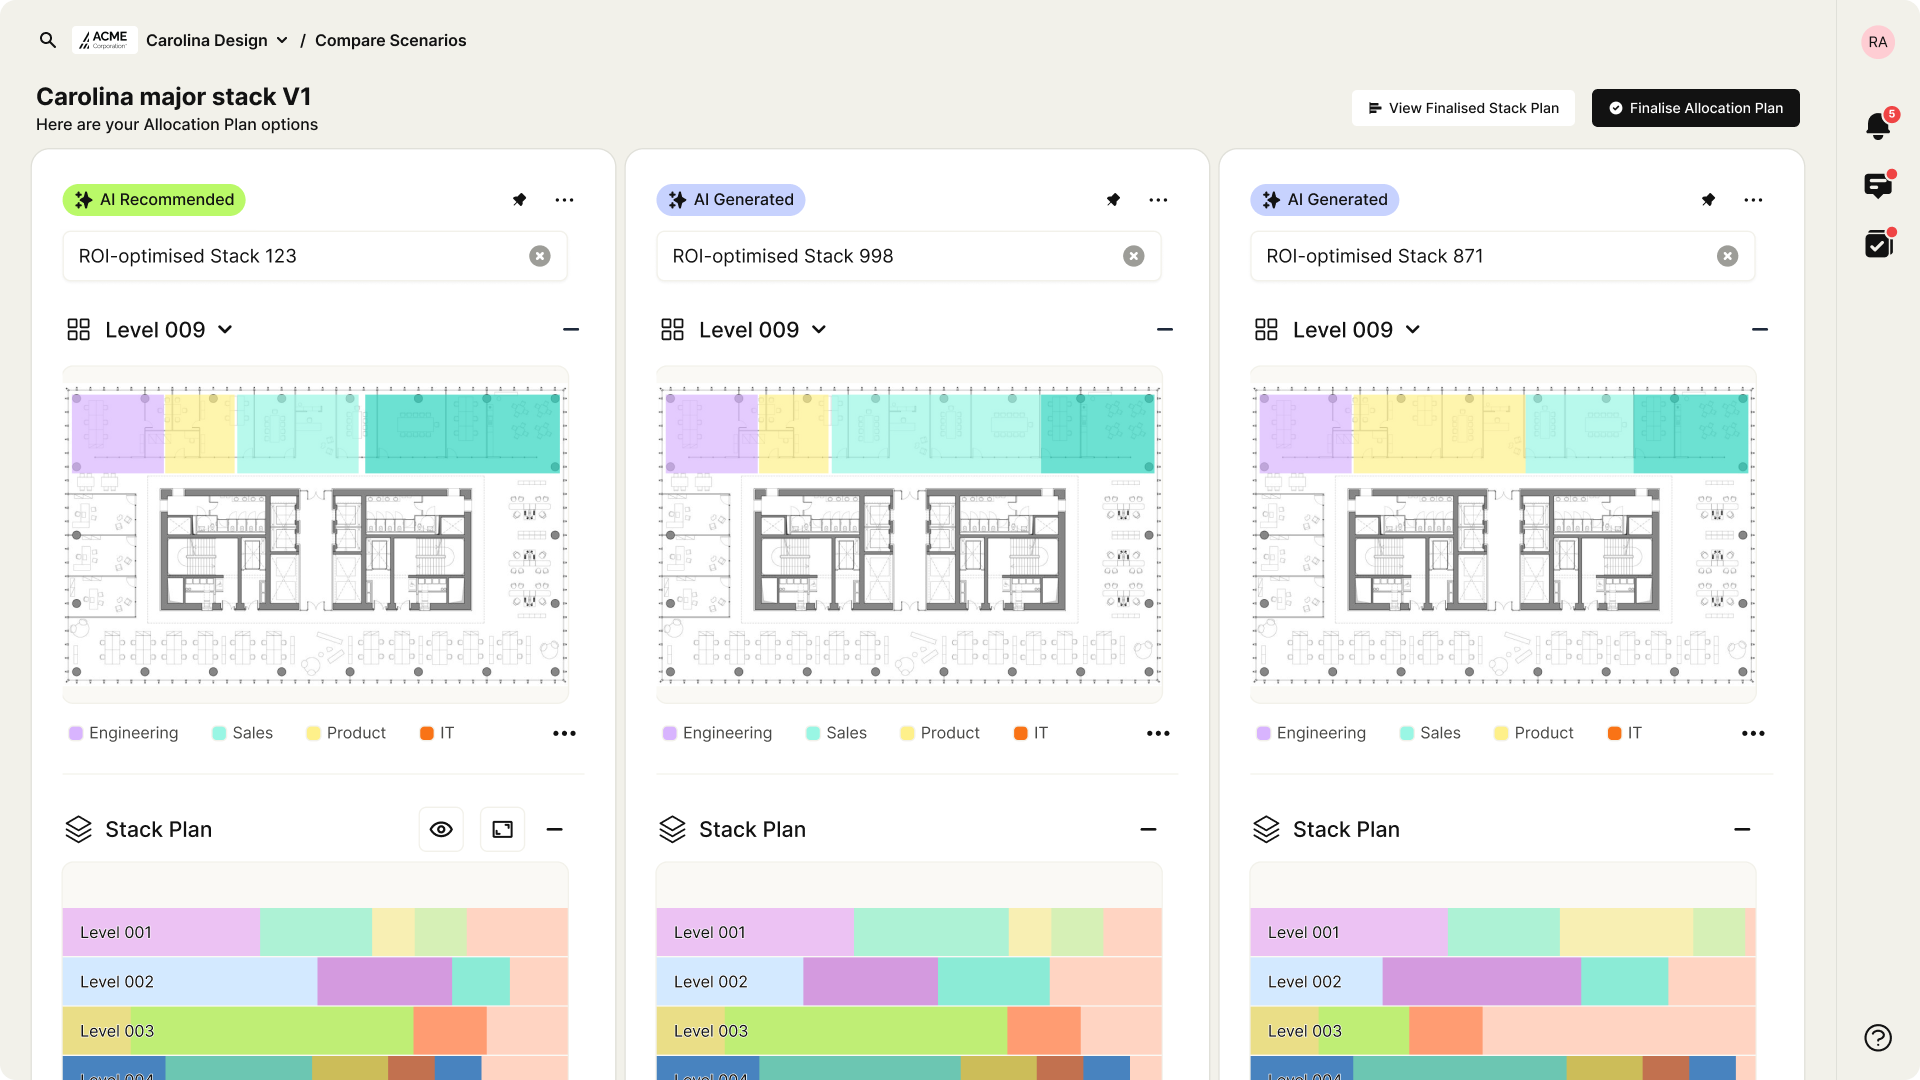Expand Stack 123 Stack Plan to fullscreen
This screenshot has width=1920, height=1080.
pos(503,829)
